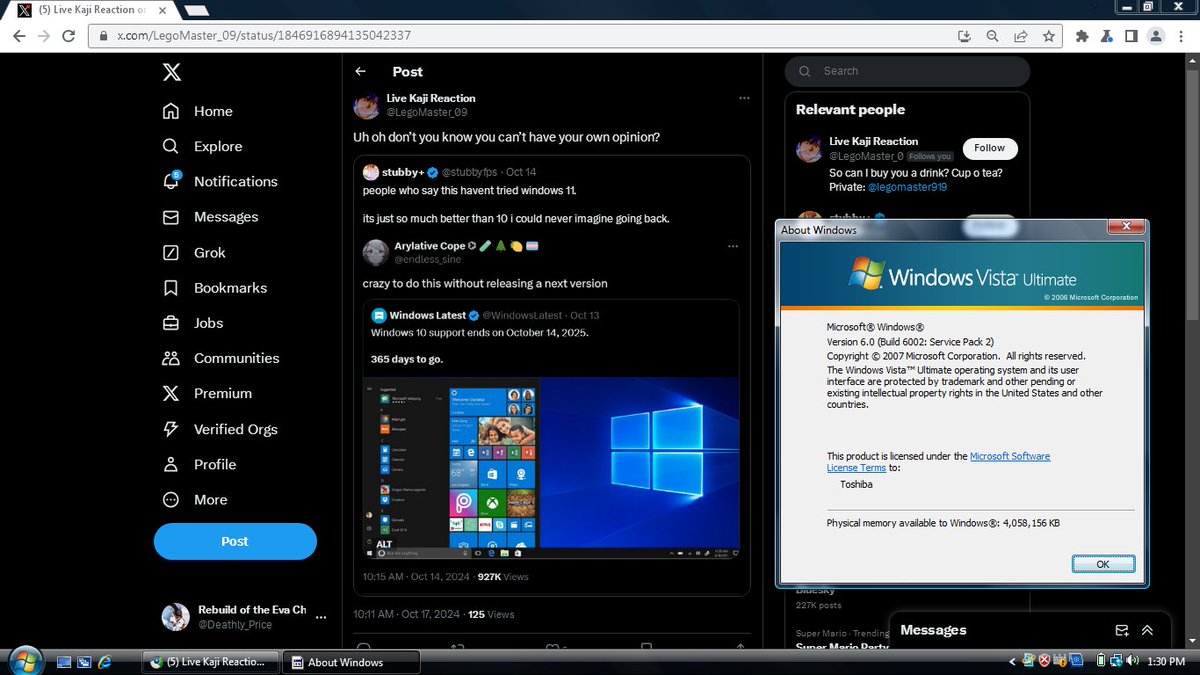Click the browser address bar URL
Image resolution: width=1200 pixels, height=675 pixels.
(264, 35)
